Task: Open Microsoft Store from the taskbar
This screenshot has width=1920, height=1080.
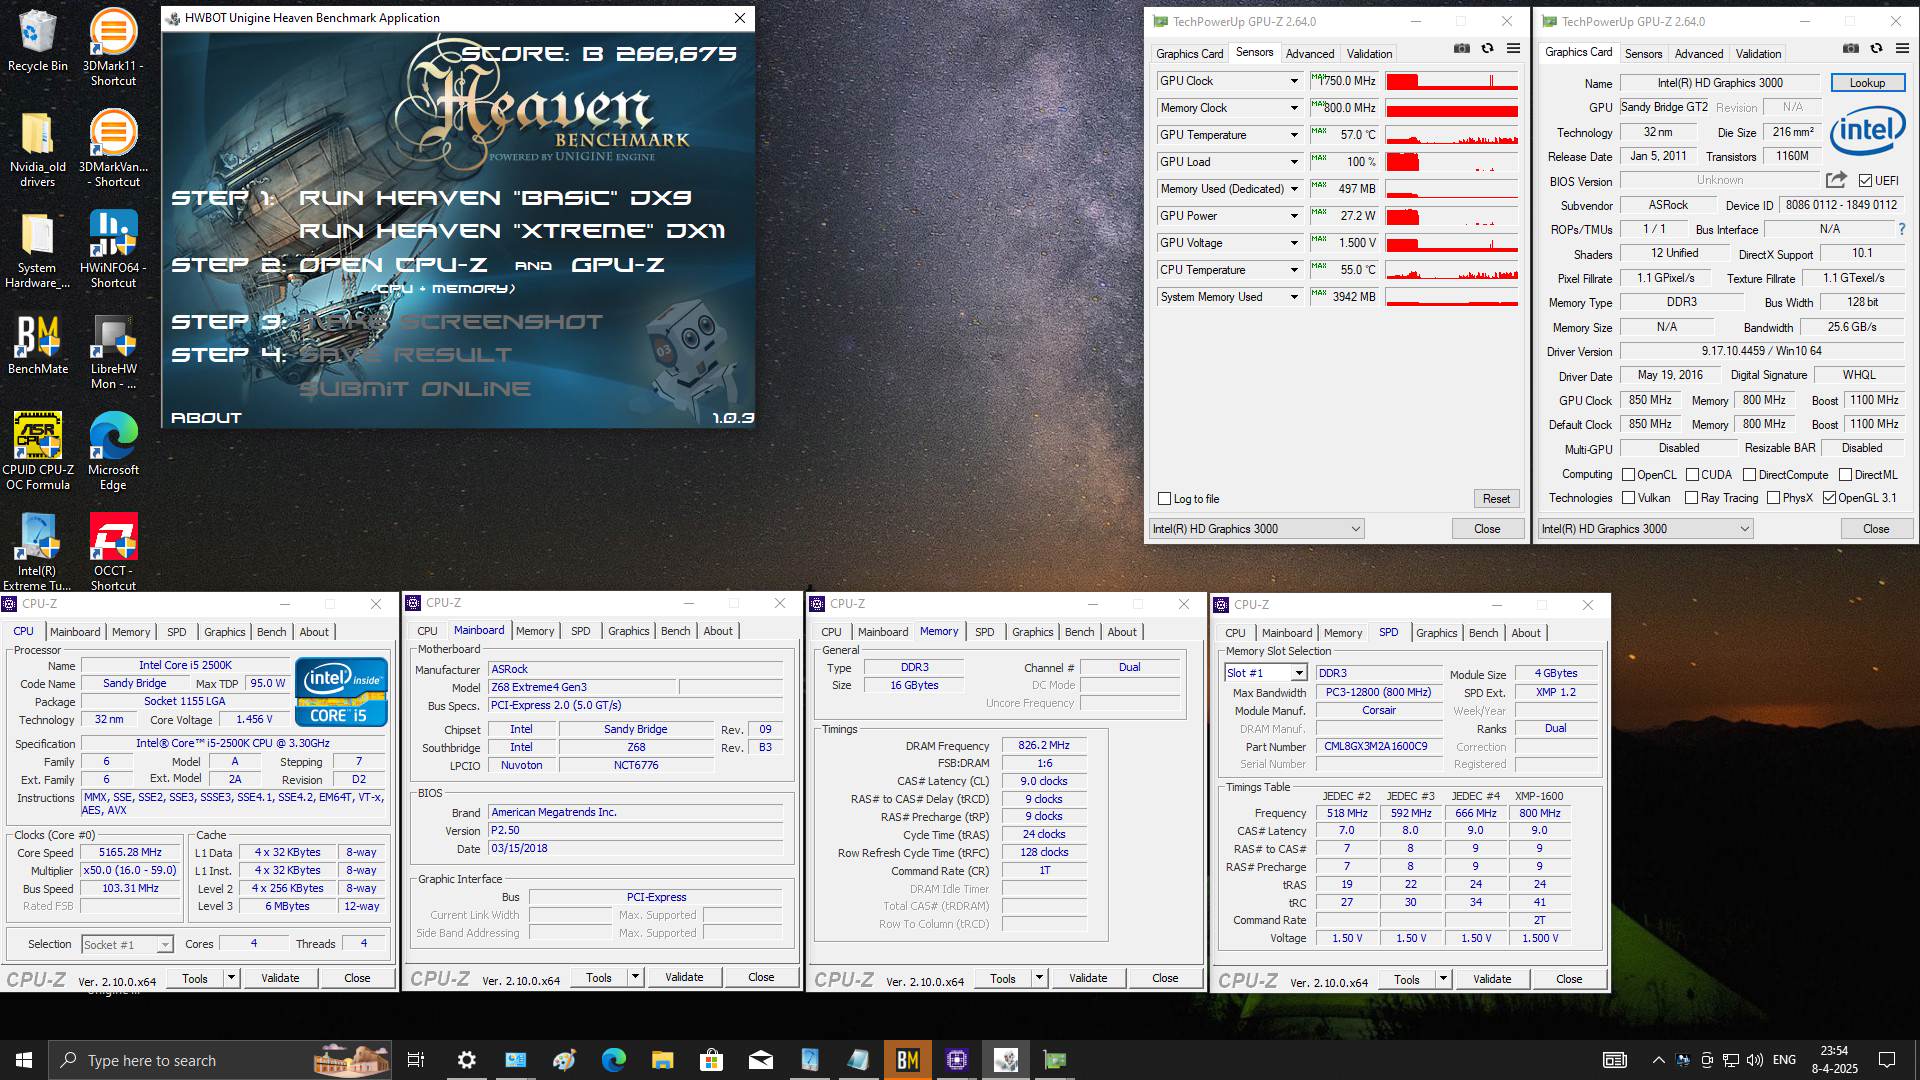Action: pos(711,1060)
